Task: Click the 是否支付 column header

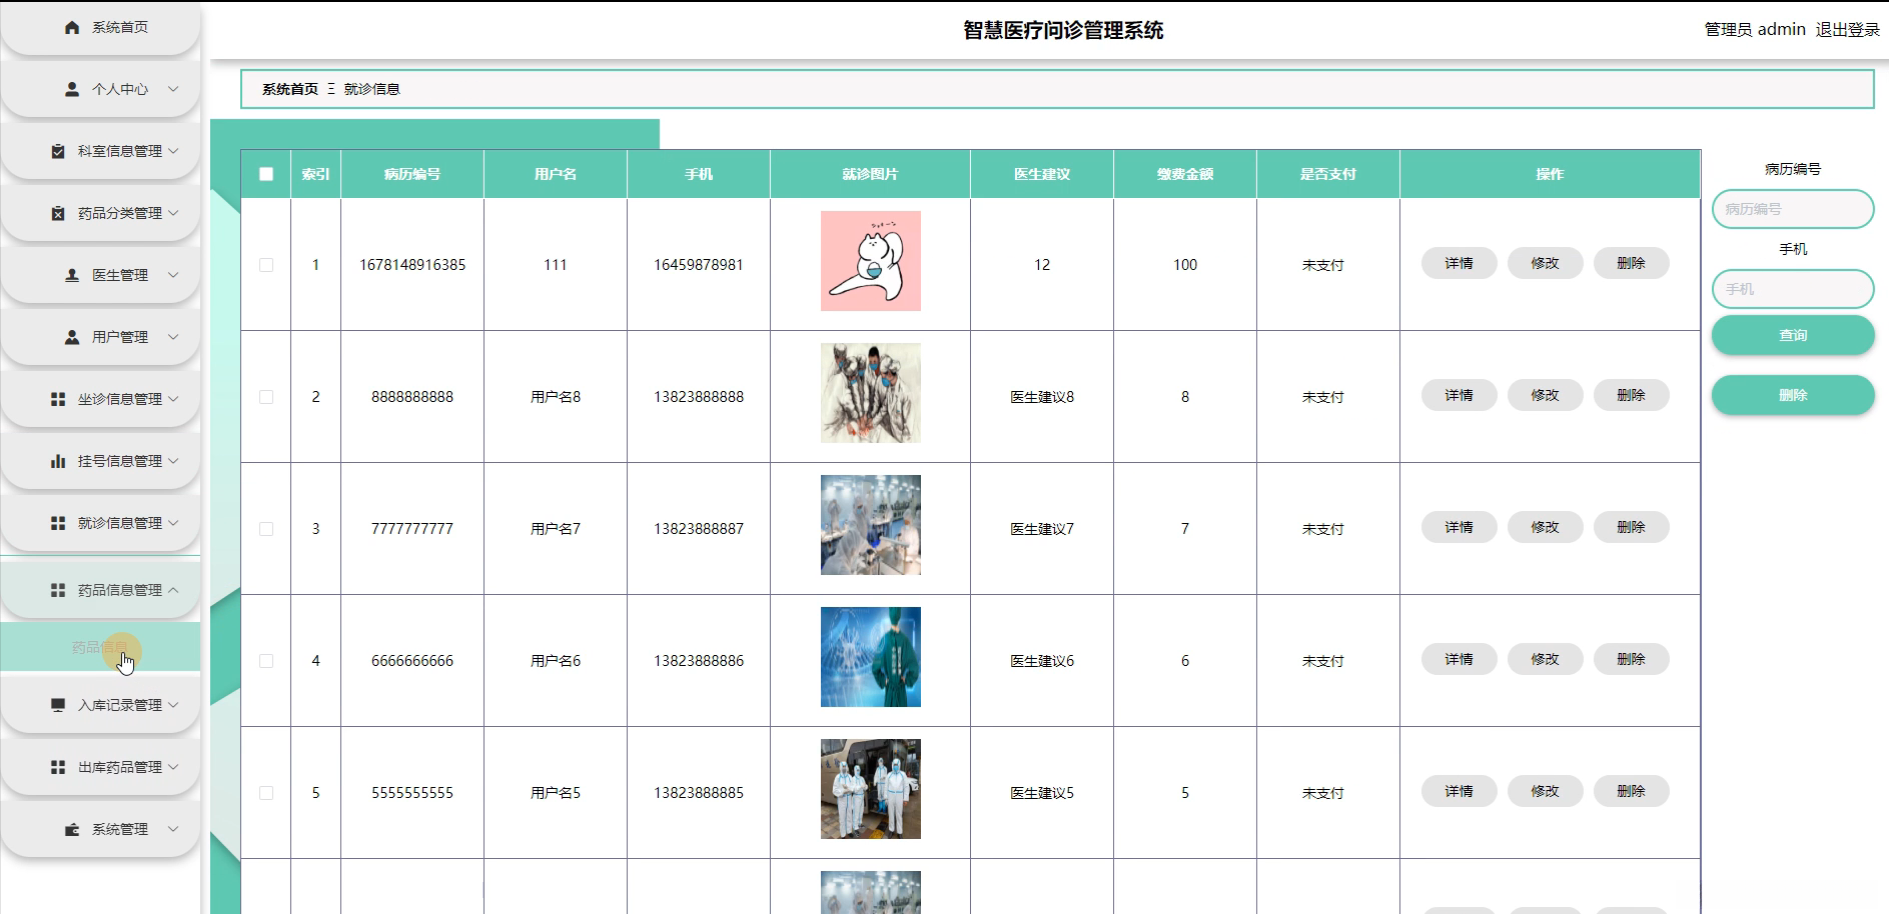Action: point(1328,174)
